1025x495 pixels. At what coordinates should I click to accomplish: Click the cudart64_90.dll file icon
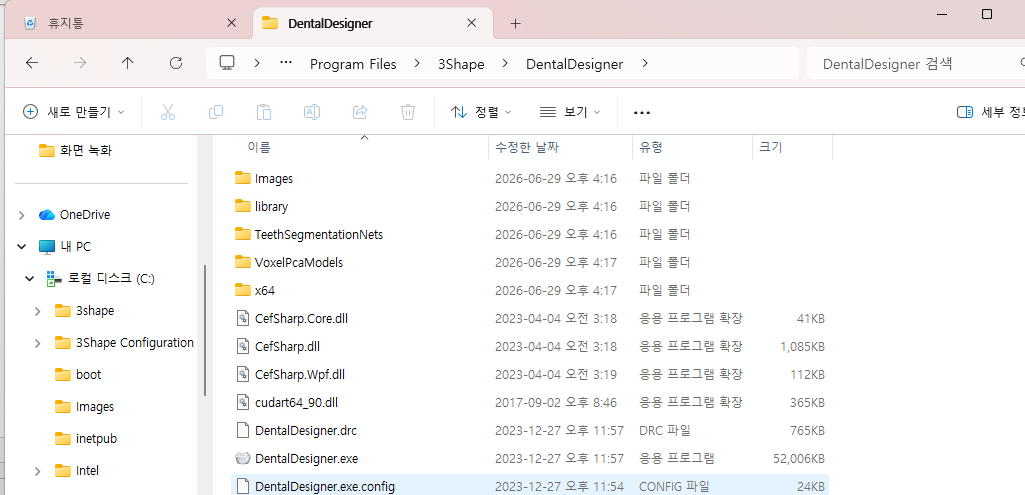coord(243,401)
